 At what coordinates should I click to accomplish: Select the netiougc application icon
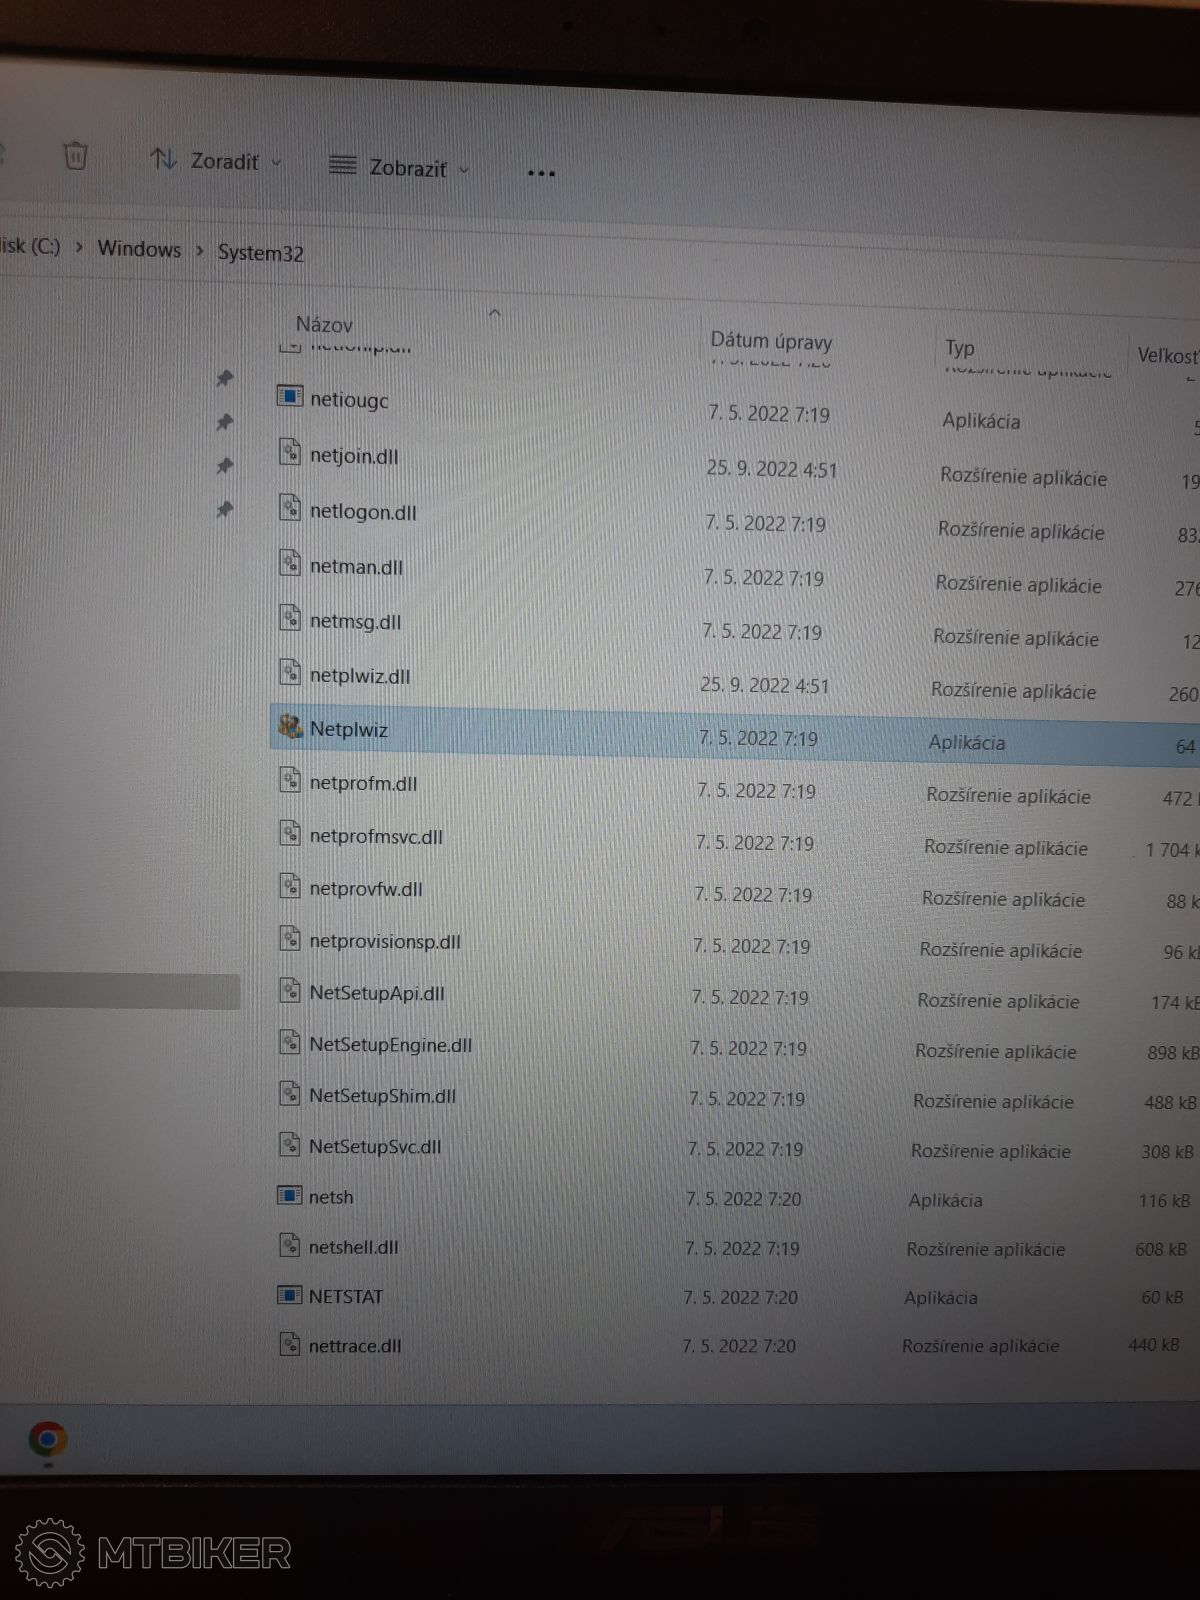[x=289, y=397]
